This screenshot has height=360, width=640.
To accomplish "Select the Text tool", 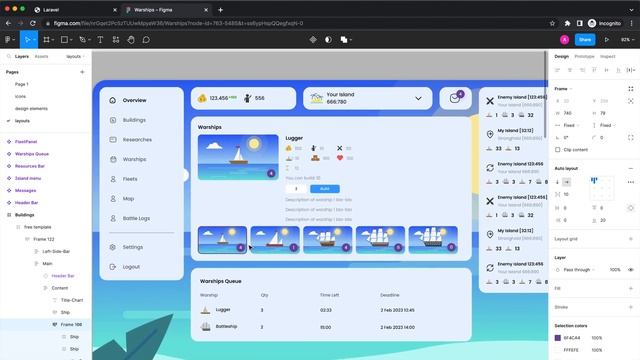I will click(x=100, y=40).
